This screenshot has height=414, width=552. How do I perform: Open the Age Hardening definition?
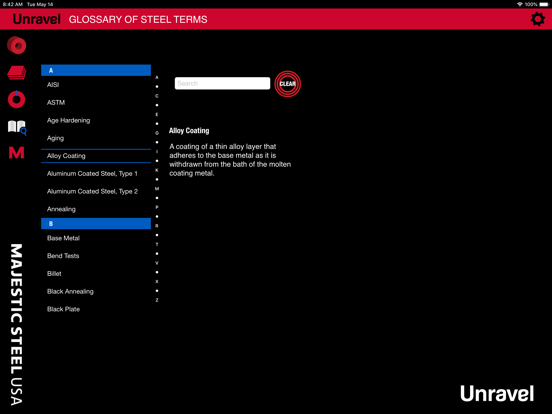pyautogui.click(x=96, y=120)
